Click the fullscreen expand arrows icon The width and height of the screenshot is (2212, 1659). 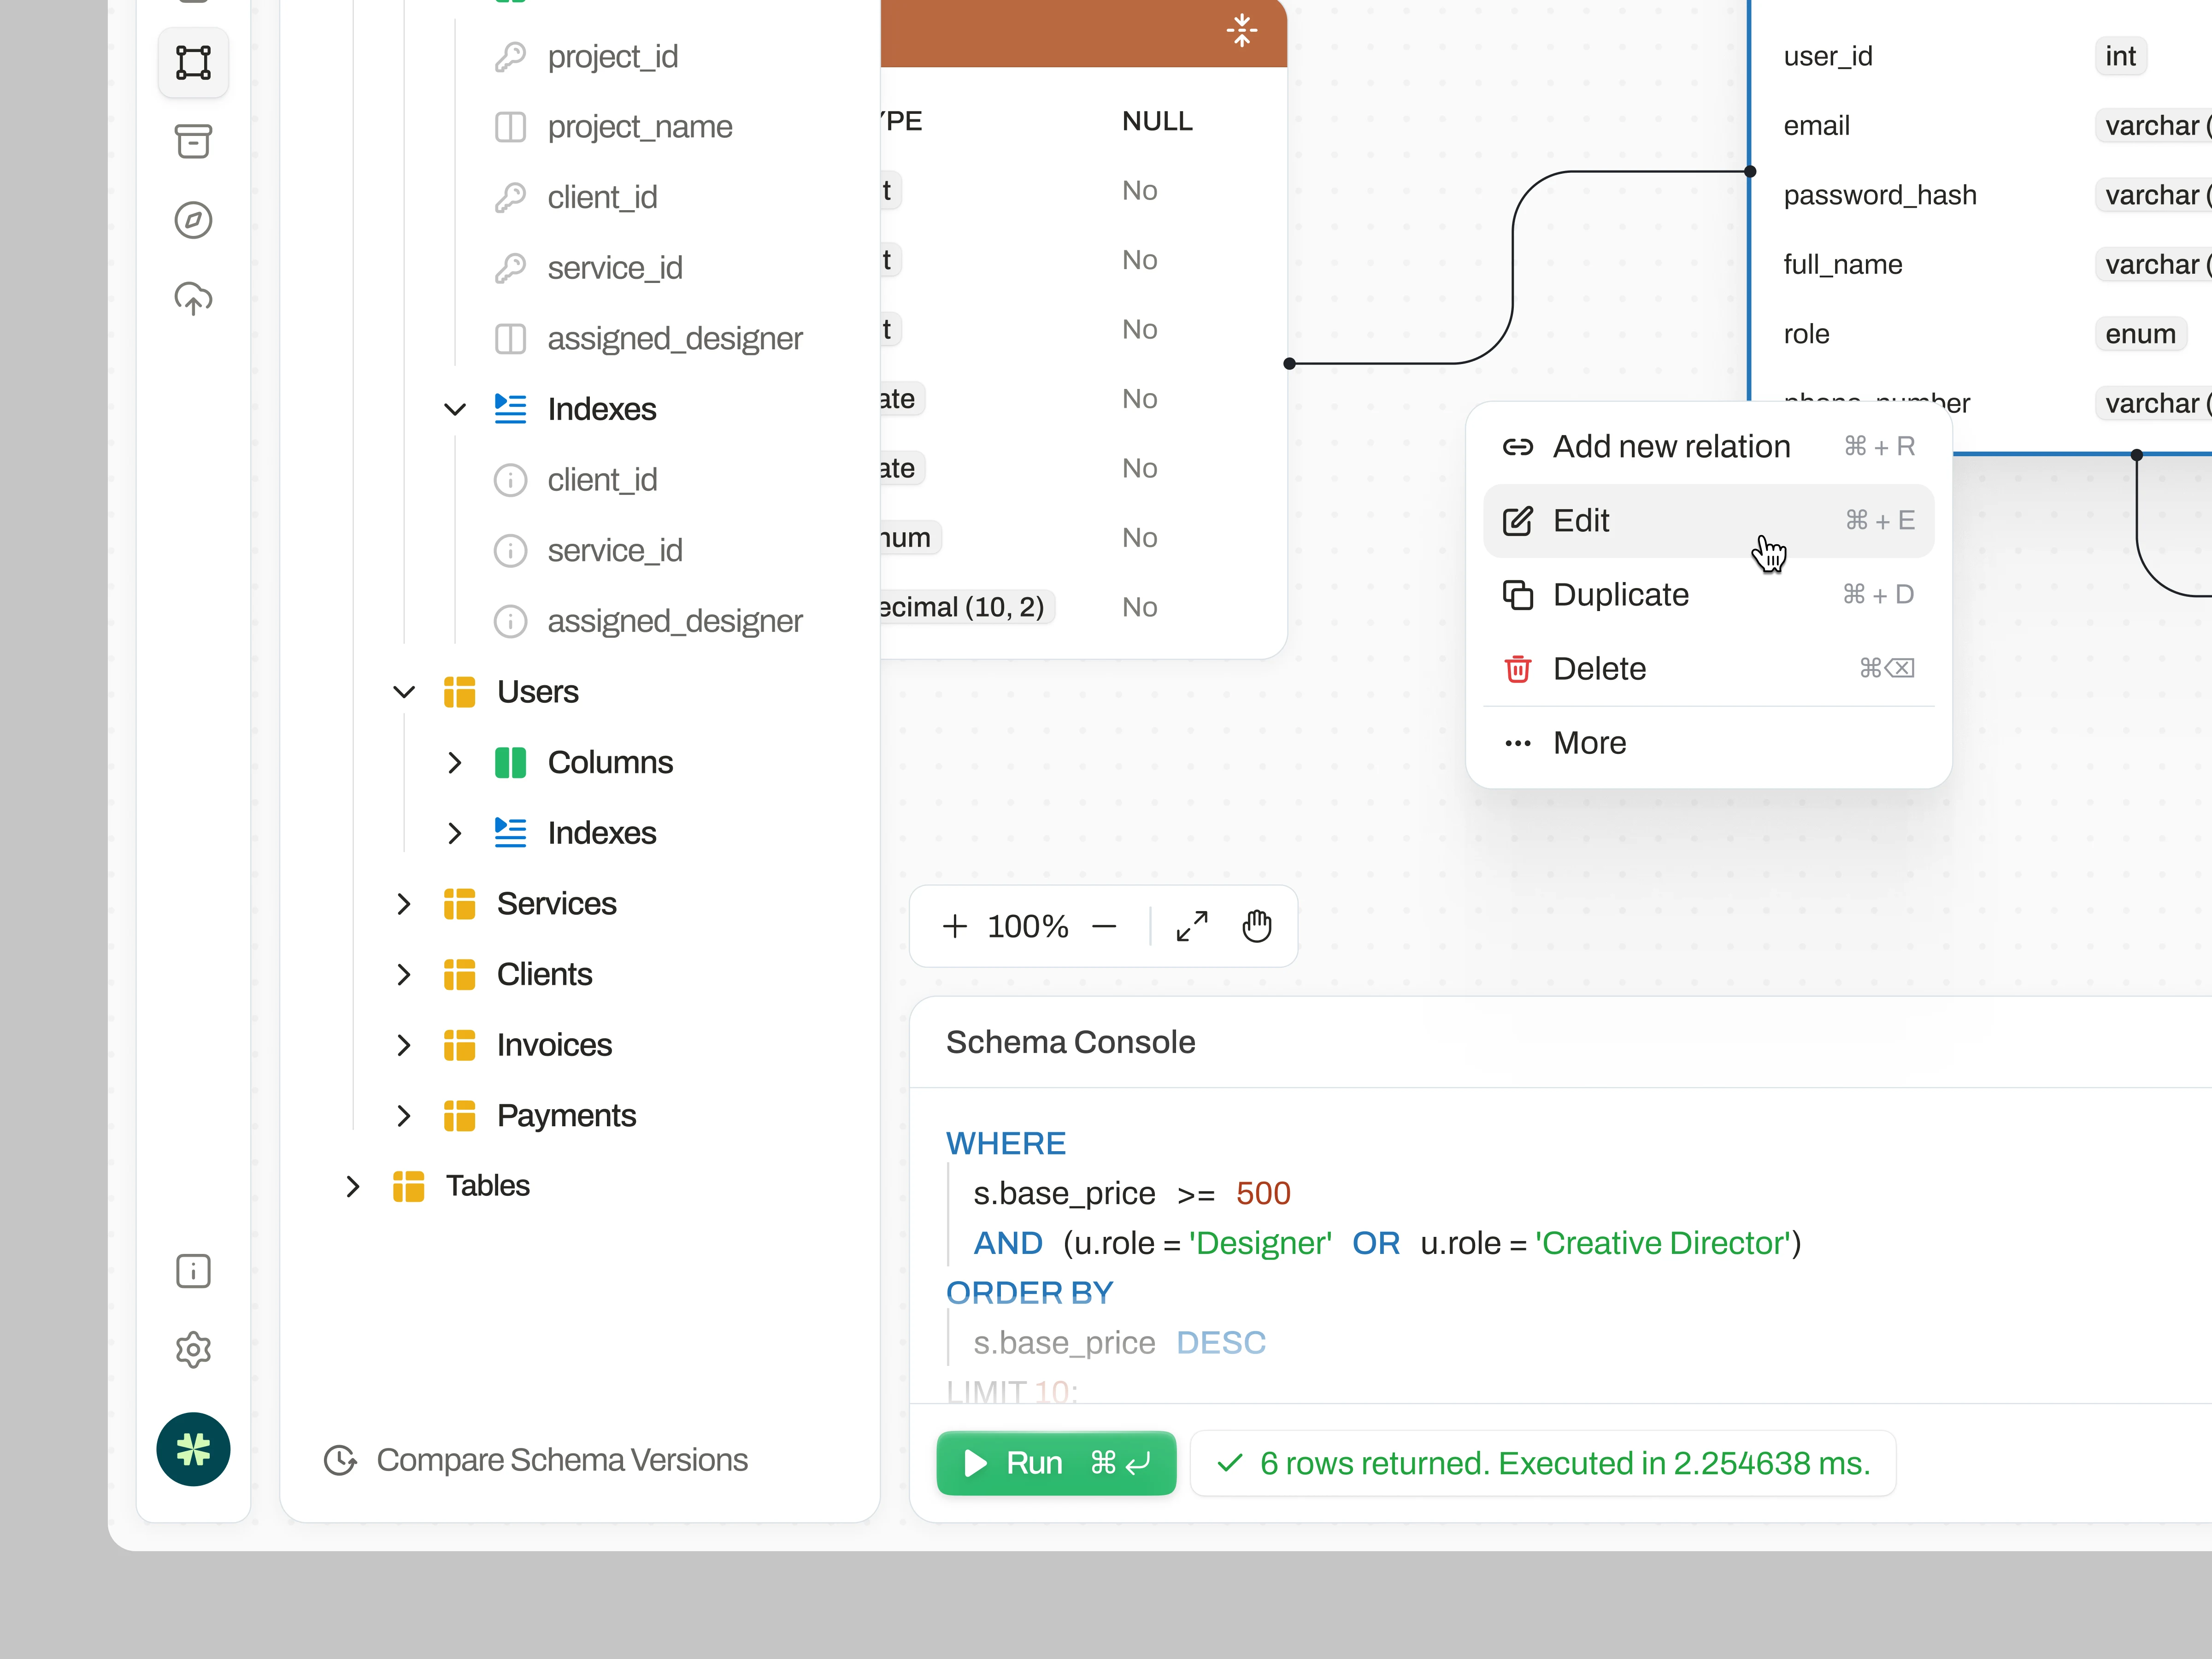coord(1192,926)
